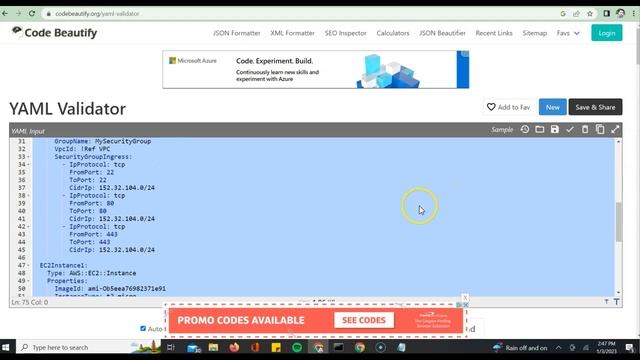Viewport: 640px width, 360px height.
Task: Collapse EC2Instance1 fold at line 47
Action: point(28,266)
